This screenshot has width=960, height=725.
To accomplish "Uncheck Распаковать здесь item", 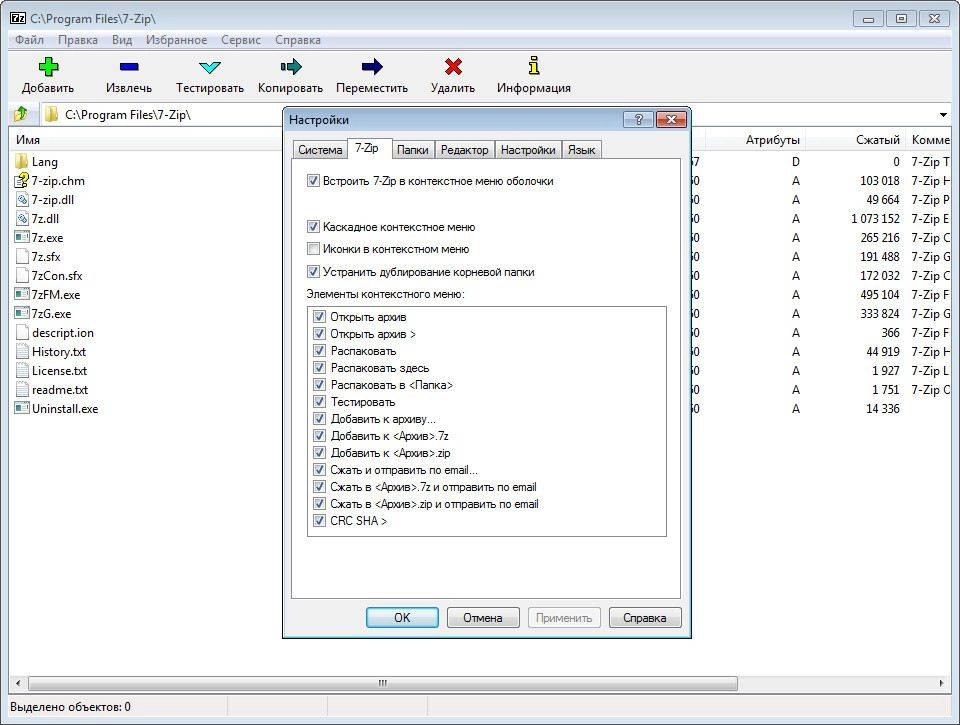I will [319, 367].
